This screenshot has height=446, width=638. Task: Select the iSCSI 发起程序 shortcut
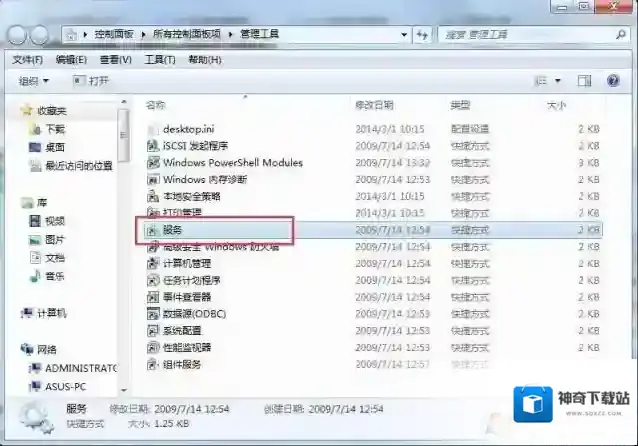[197, 145]
